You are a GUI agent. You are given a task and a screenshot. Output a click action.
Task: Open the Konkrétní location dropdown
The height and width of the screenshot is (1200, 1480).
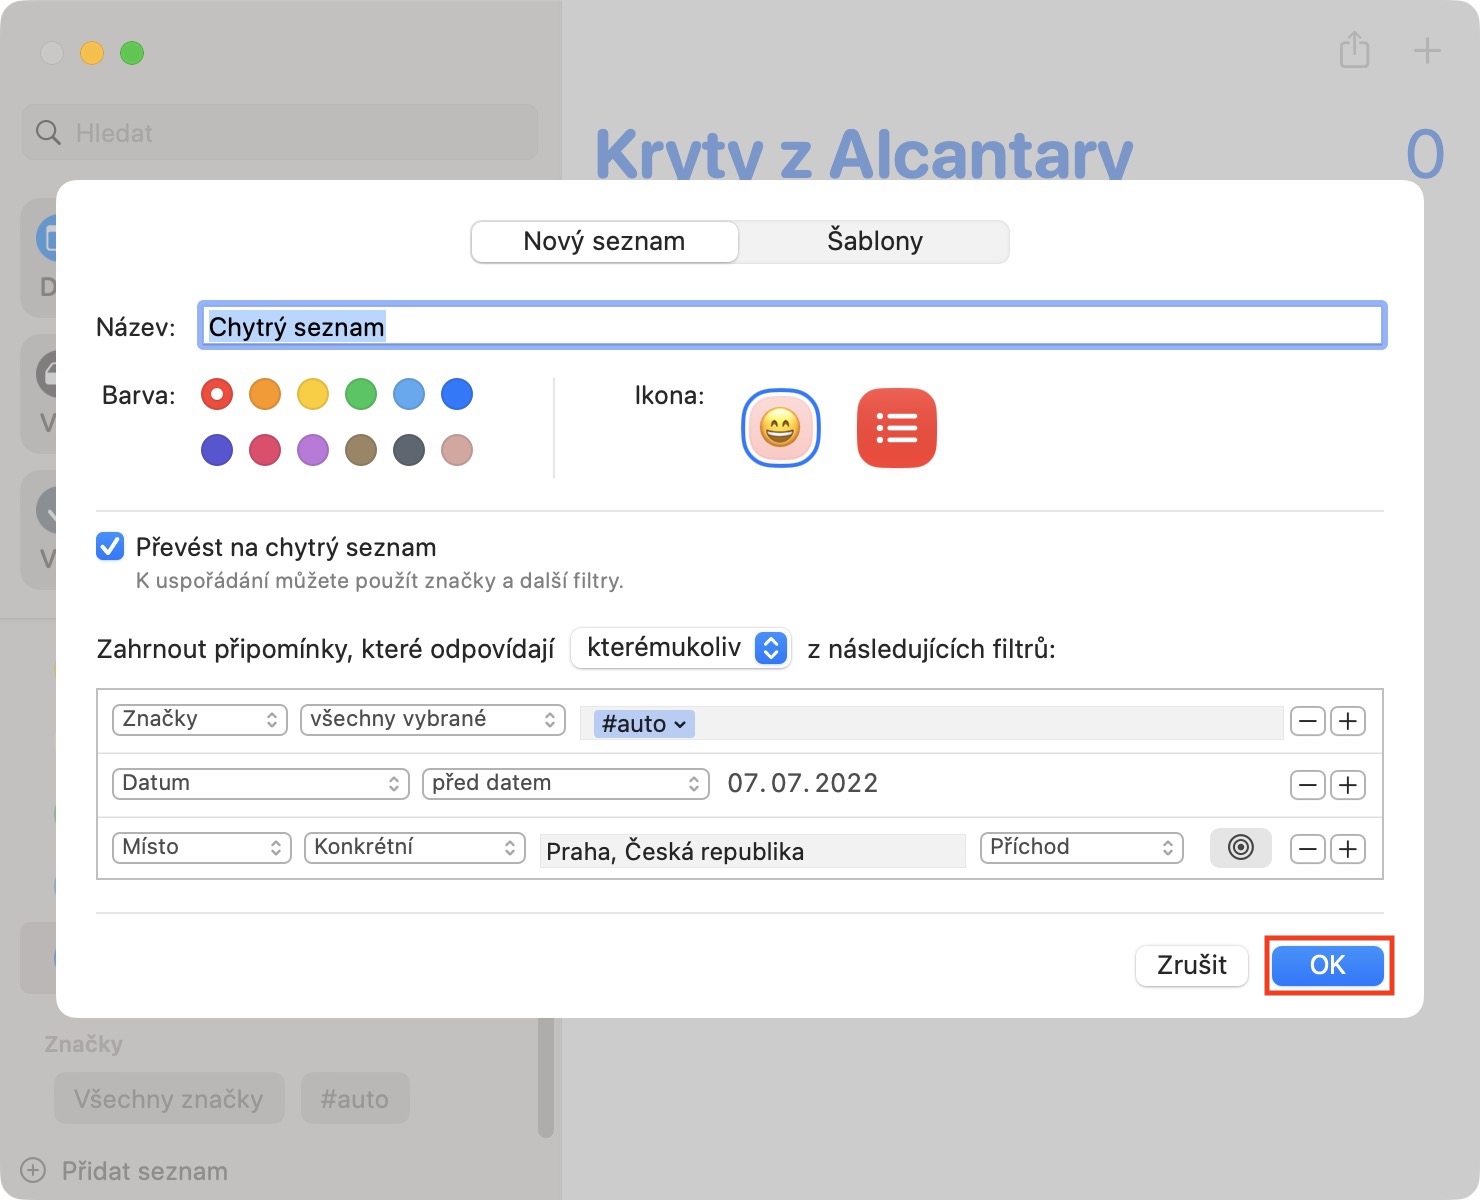coord(415,847)
